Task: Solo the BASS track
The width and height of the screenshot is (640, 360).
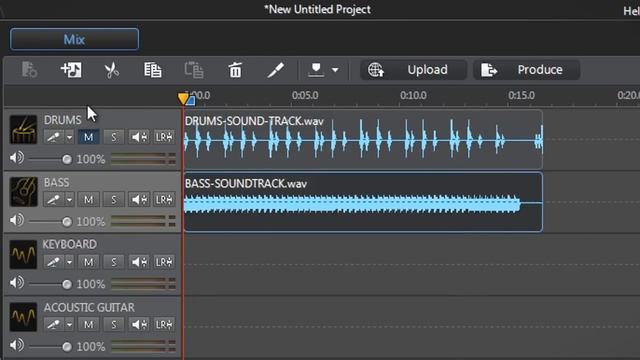Action: tap(113, 200)
